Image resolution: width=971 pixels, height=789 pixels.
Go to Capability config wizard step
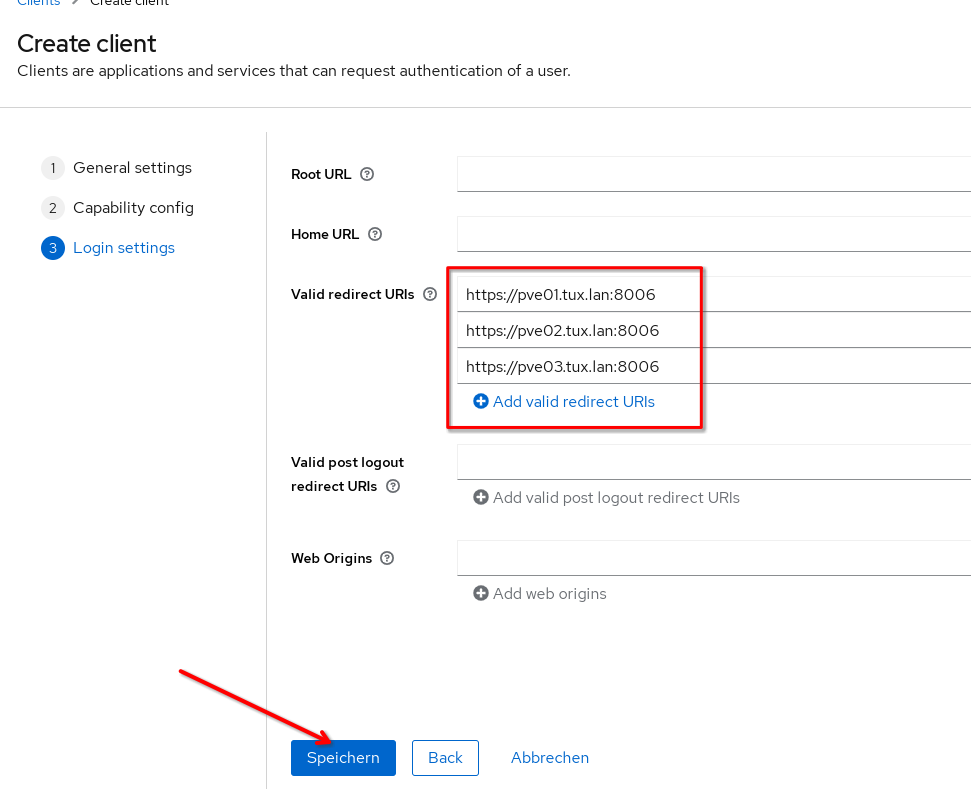[133, 208]
